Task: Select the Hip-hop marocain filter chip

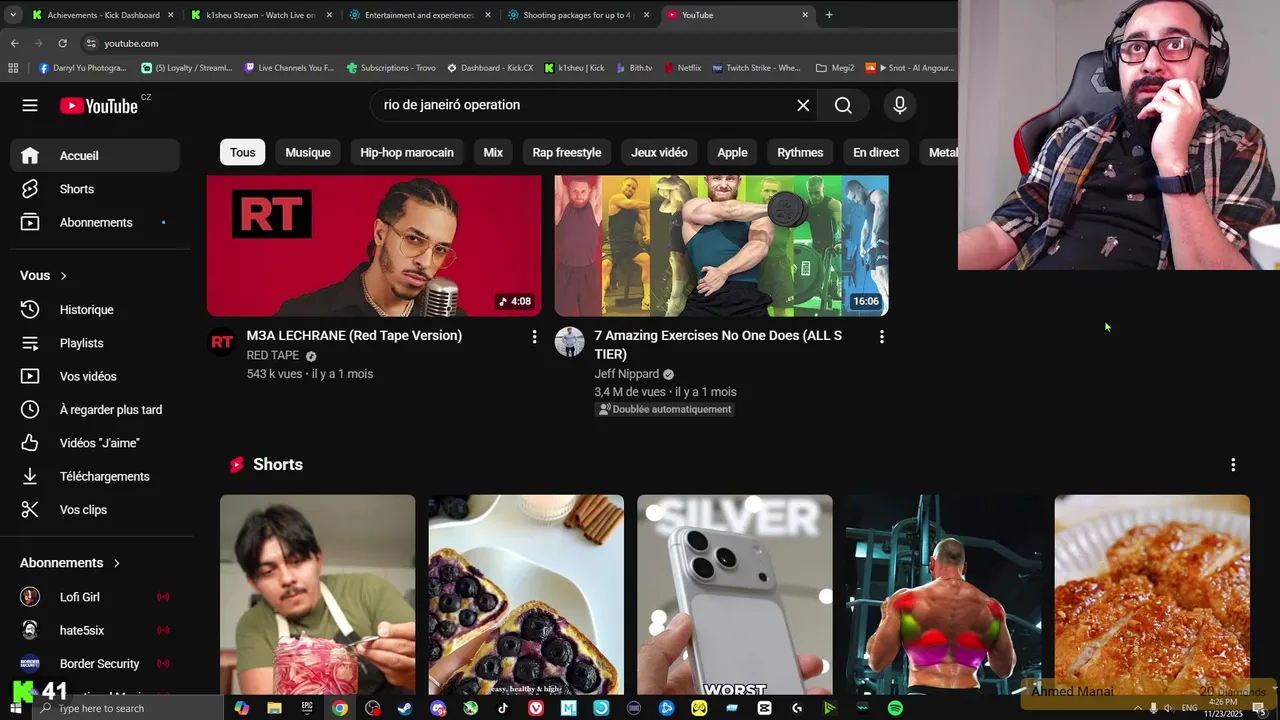Action: [x=407, y=152]
